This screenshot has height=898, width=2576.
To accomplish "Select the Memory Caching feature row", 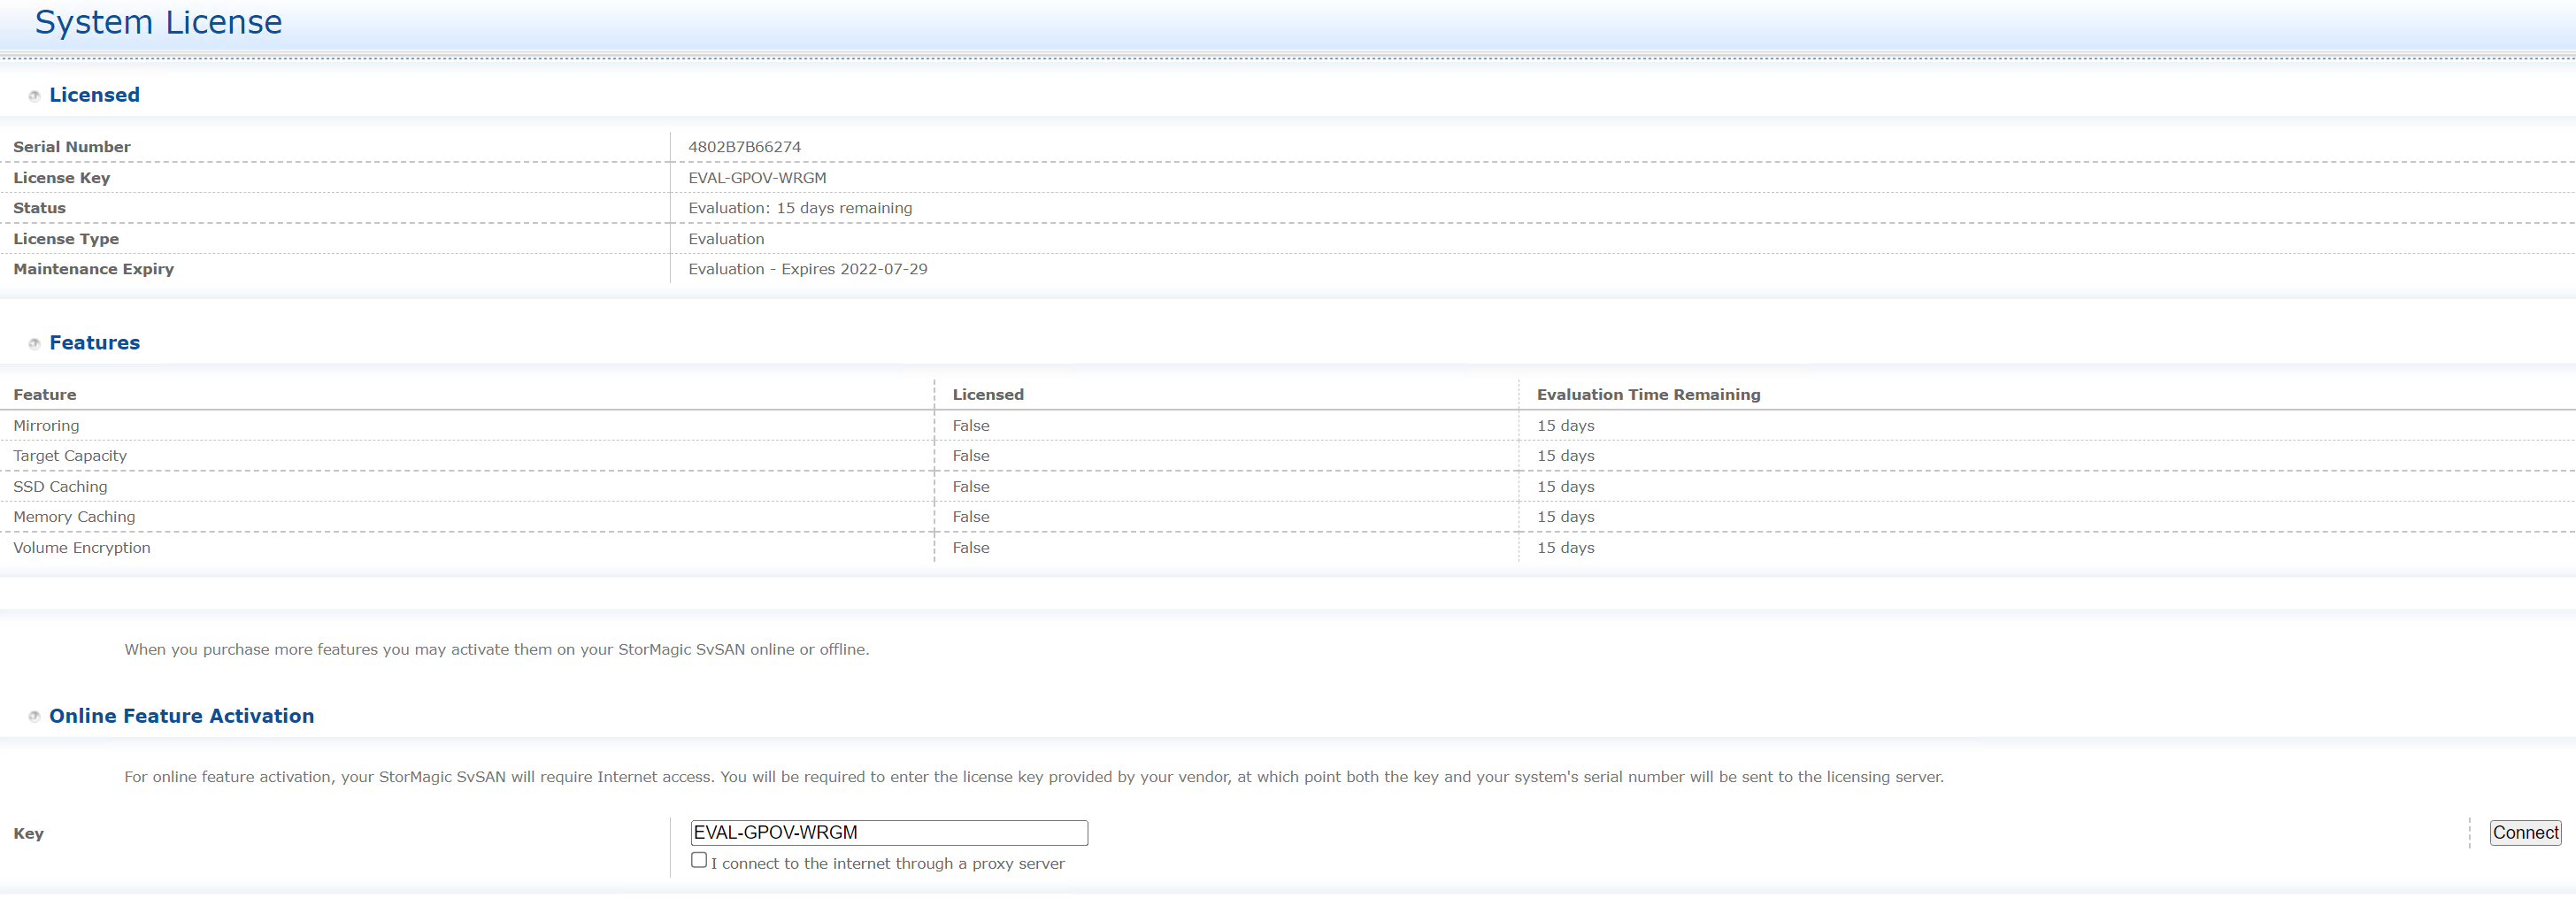I will pos(1288,517).
